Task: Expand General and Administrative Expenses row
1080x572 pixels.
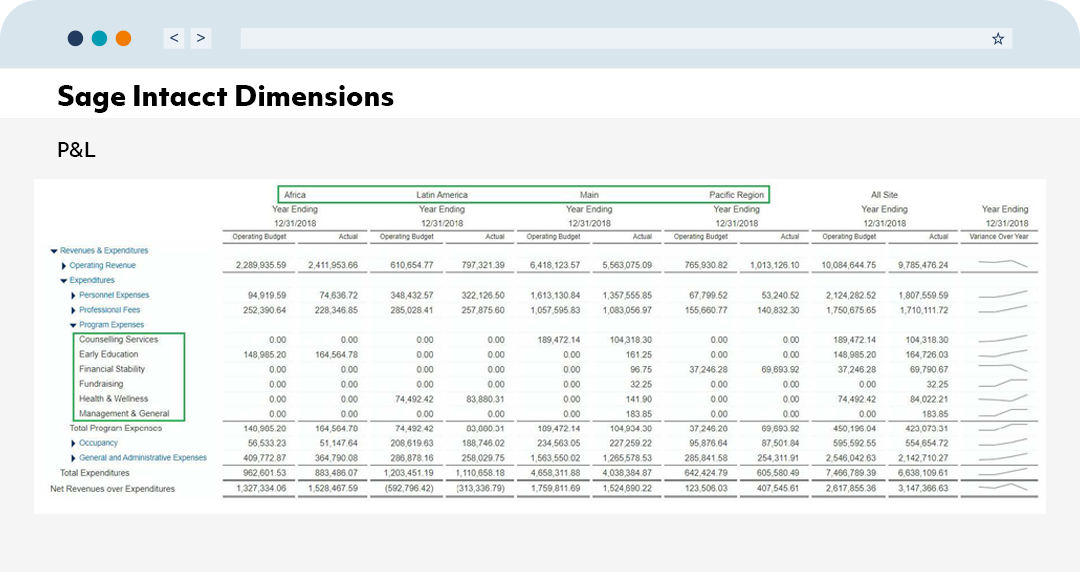Action: pyautogui.click(x=73, y=458)
